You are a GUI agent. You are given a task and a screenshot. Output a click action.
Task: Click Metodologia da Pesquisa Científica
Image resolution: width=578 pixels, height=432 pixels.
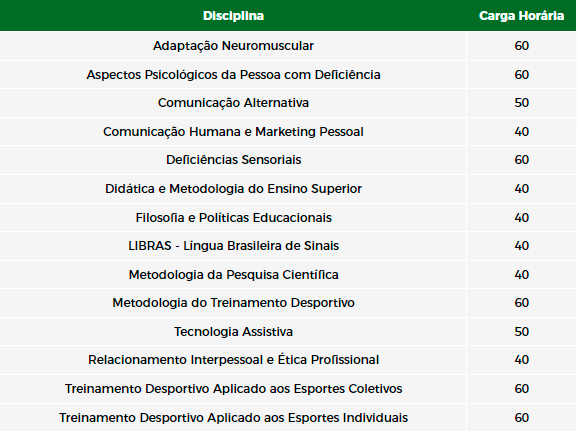coord(233,275)
